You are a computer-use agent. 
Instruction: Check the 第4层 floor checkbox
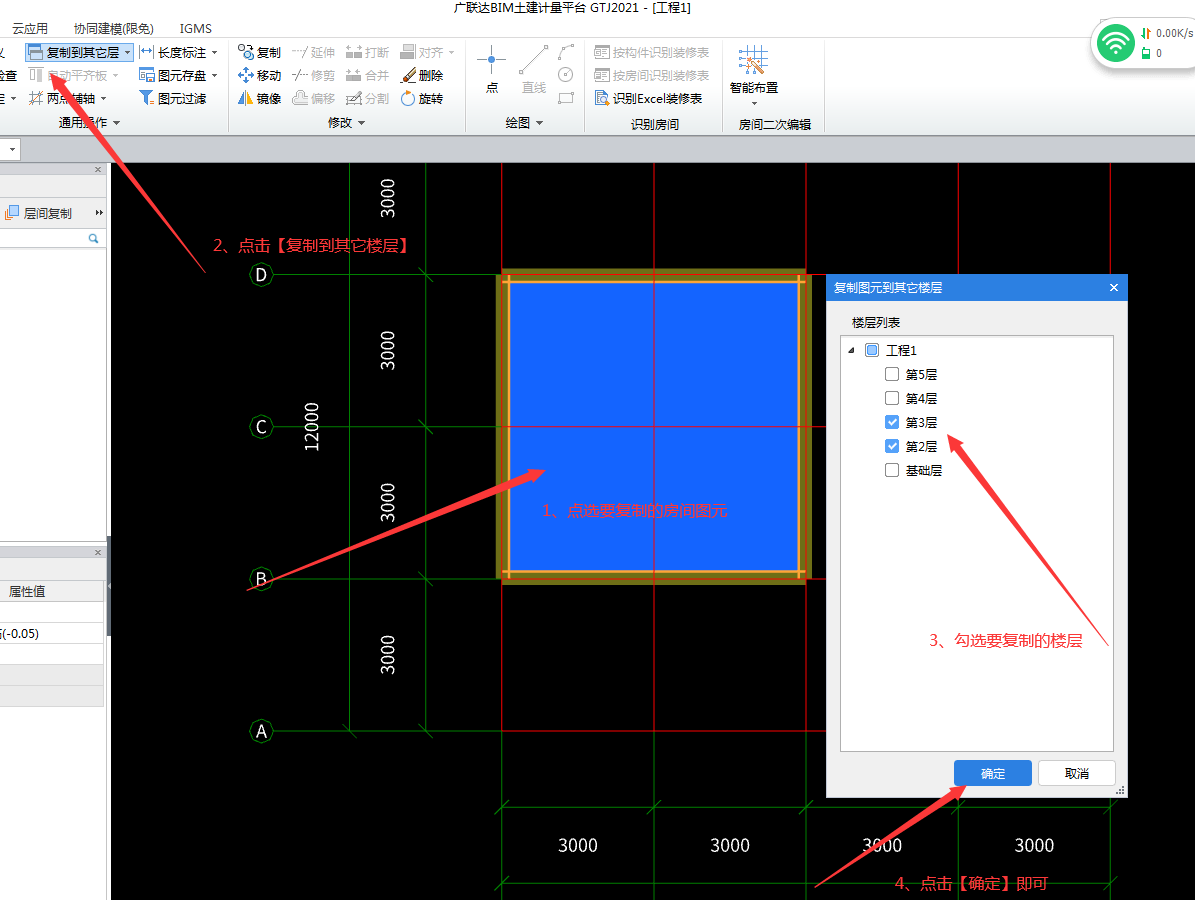(x=892, y=398)
